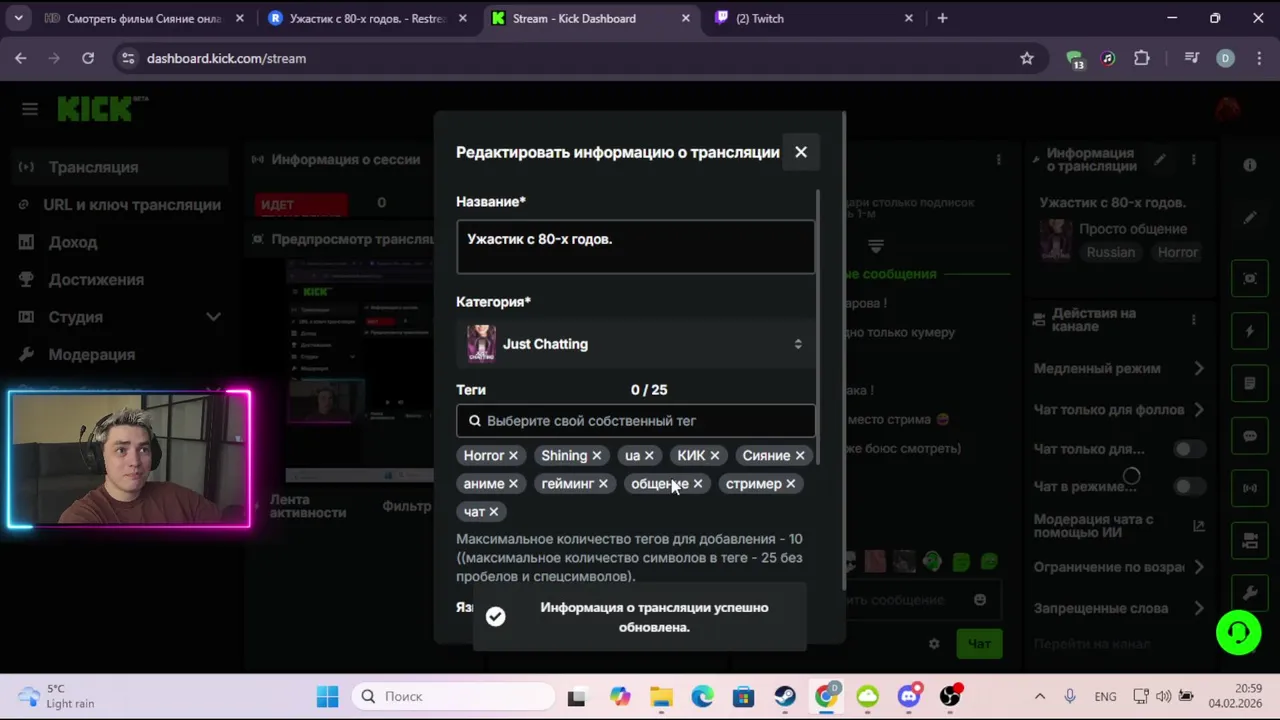Open the Модерация section
This screenshot has width=1280, height=720.
tap(122, 355)
